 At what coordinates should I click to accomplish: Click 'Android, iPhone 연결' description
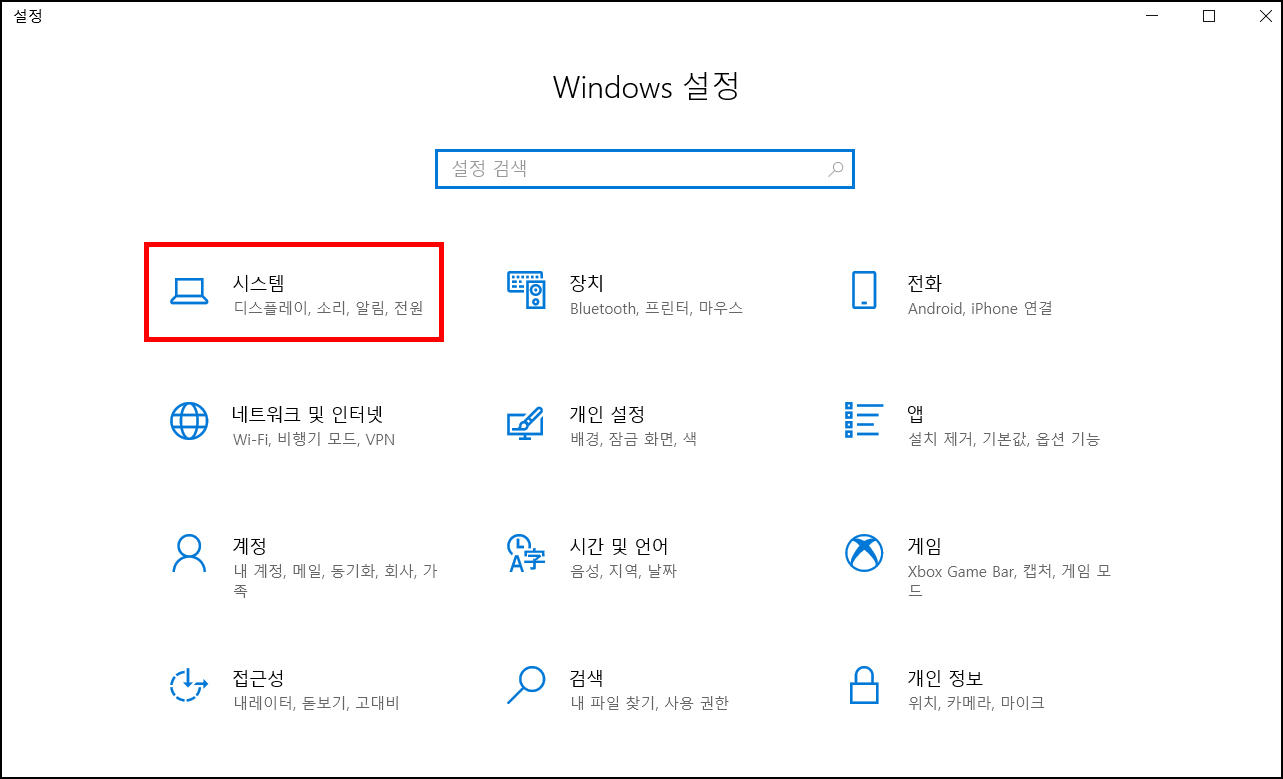[x=980, y=309]
